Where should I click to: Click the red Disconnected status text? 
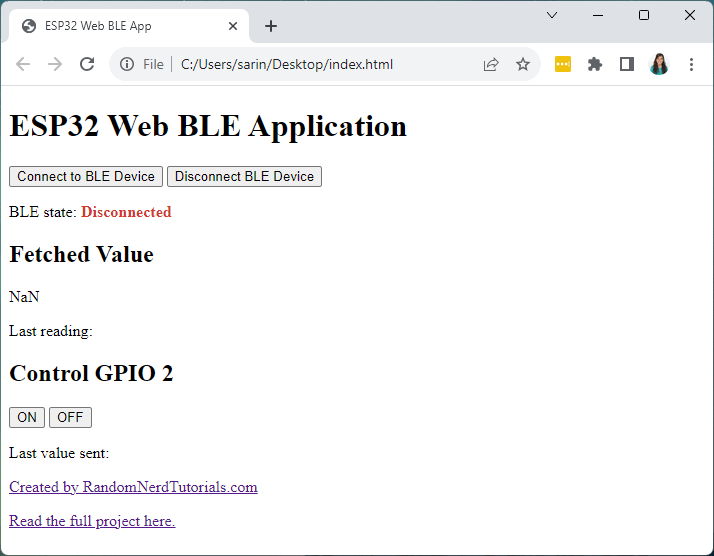coord(126,212)
